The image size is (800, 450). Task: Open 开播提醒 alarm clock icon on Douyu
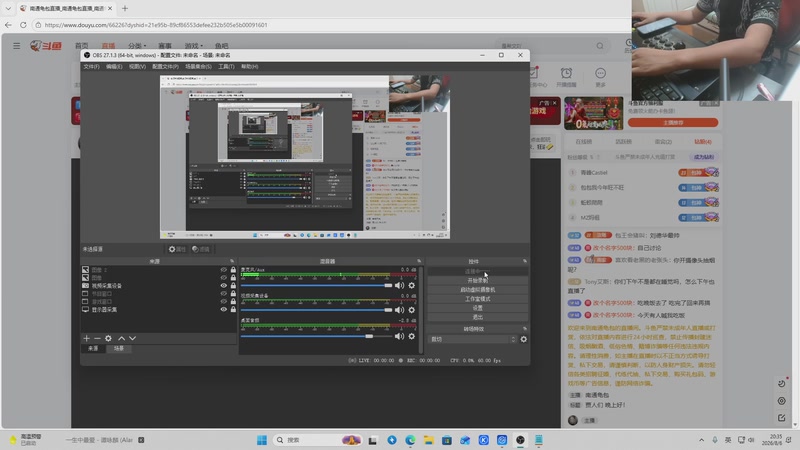pyautogui.click(x=566, y=73)
